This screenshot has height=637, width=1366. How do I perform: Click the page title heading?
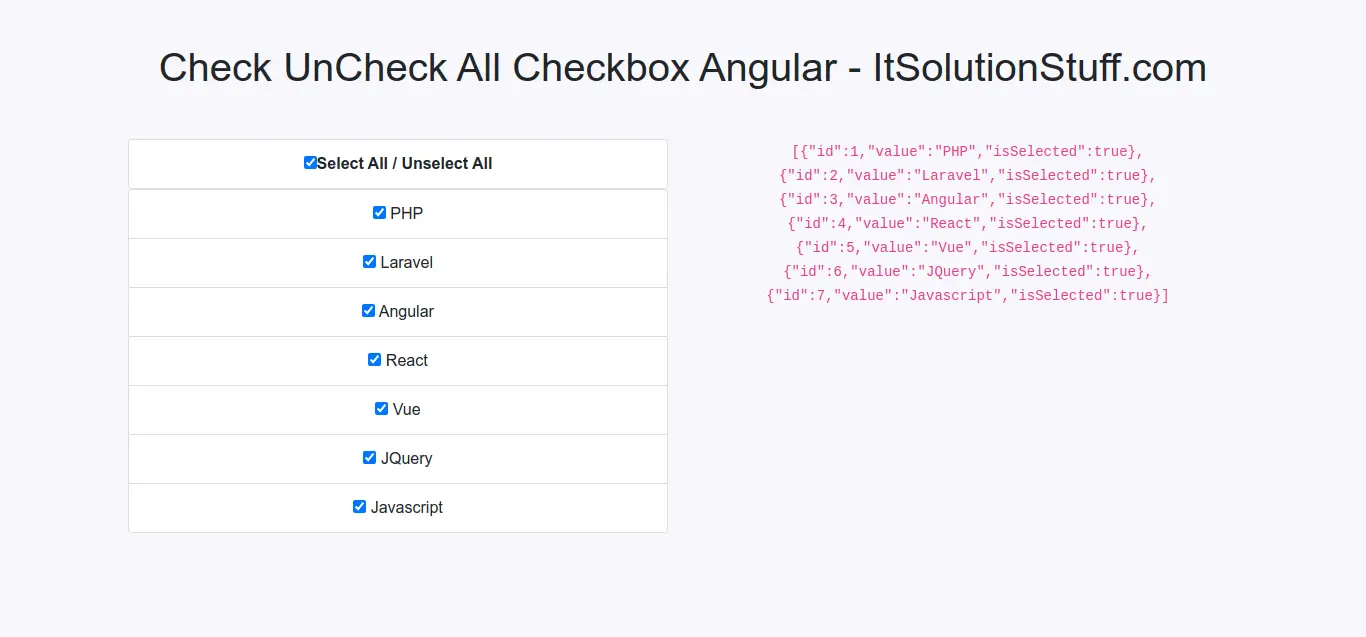683,68
